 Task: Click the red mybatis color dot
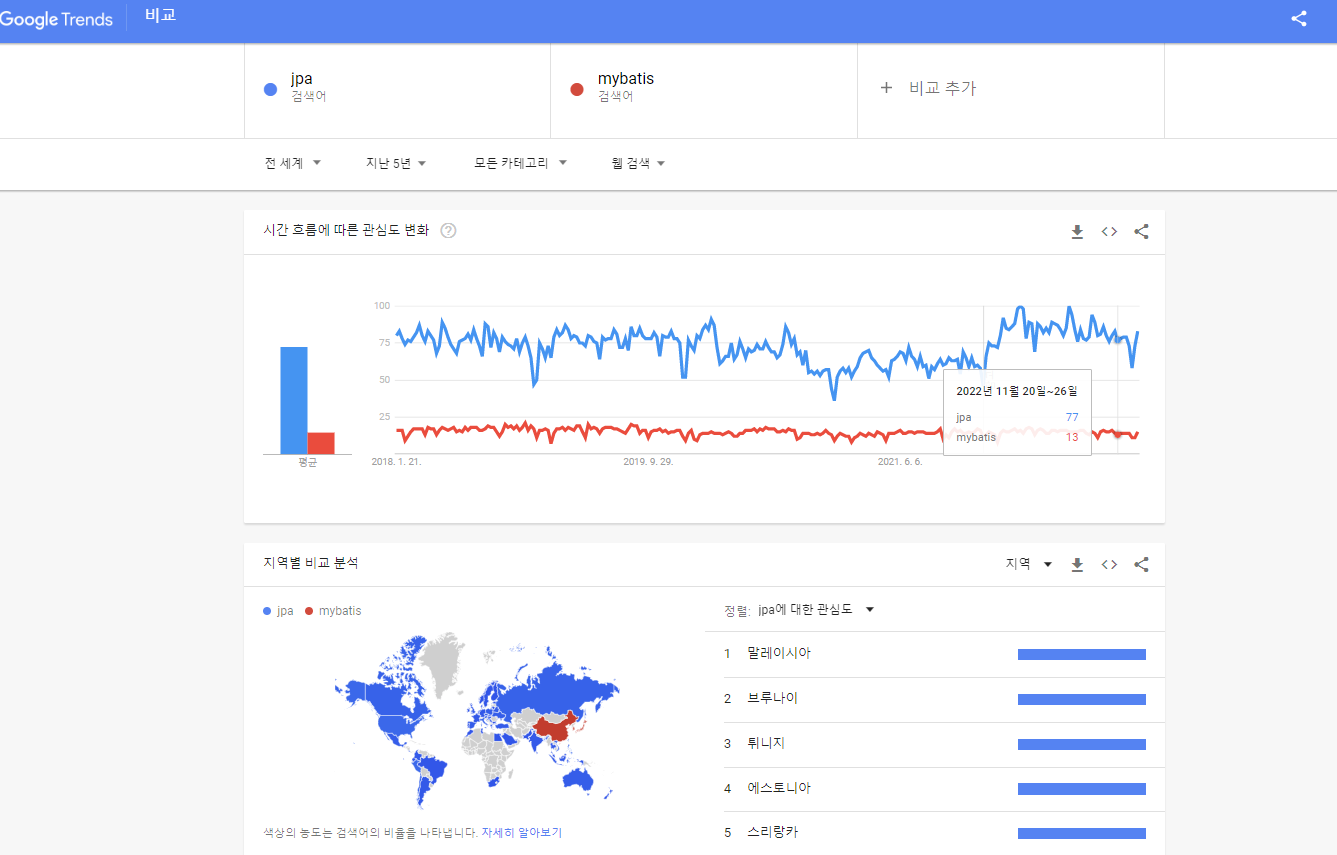(x=576, y=89)
